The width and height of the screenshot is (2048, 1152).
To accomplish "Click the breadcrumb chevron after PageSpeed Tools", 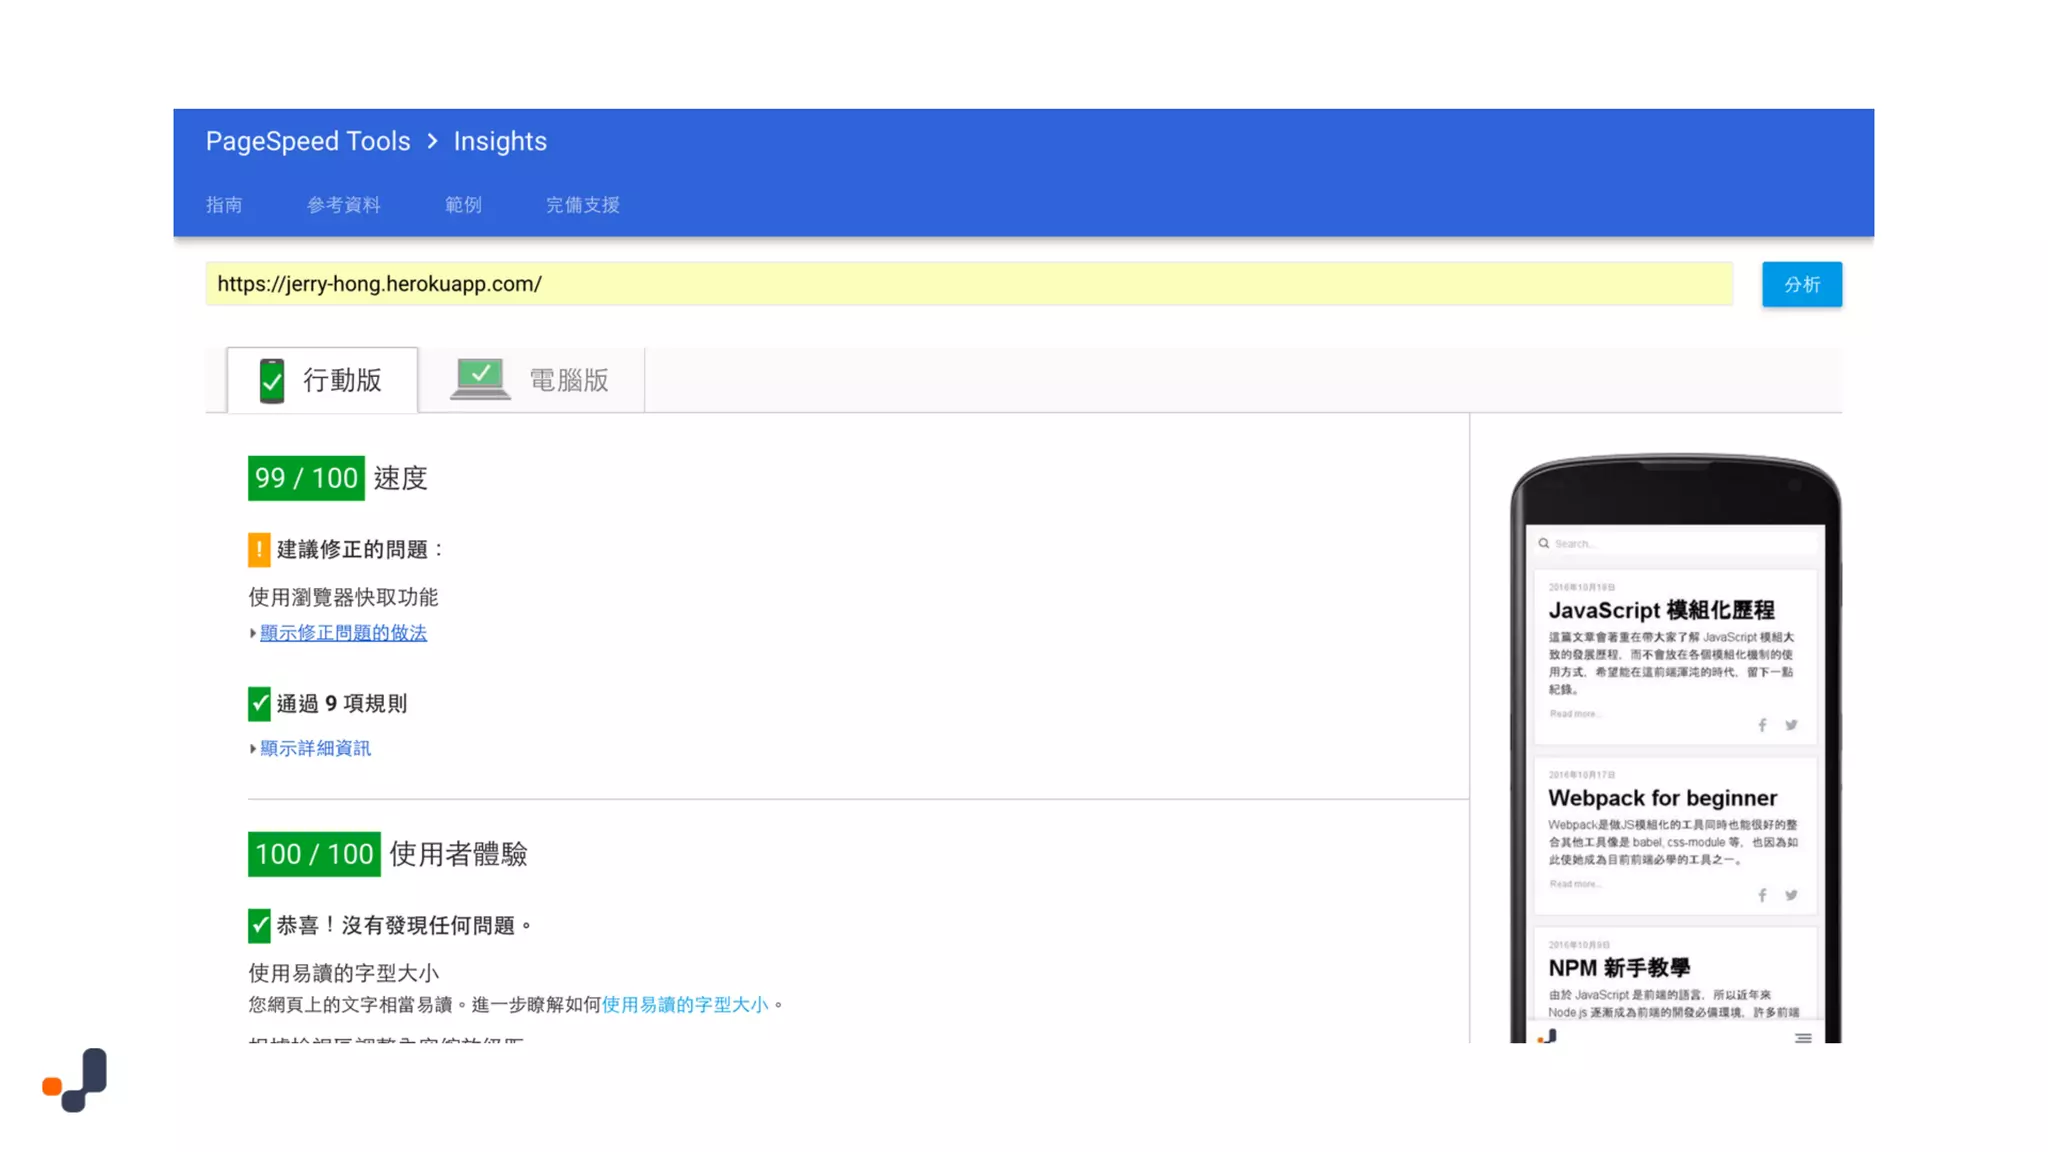I will click(432, 141).
